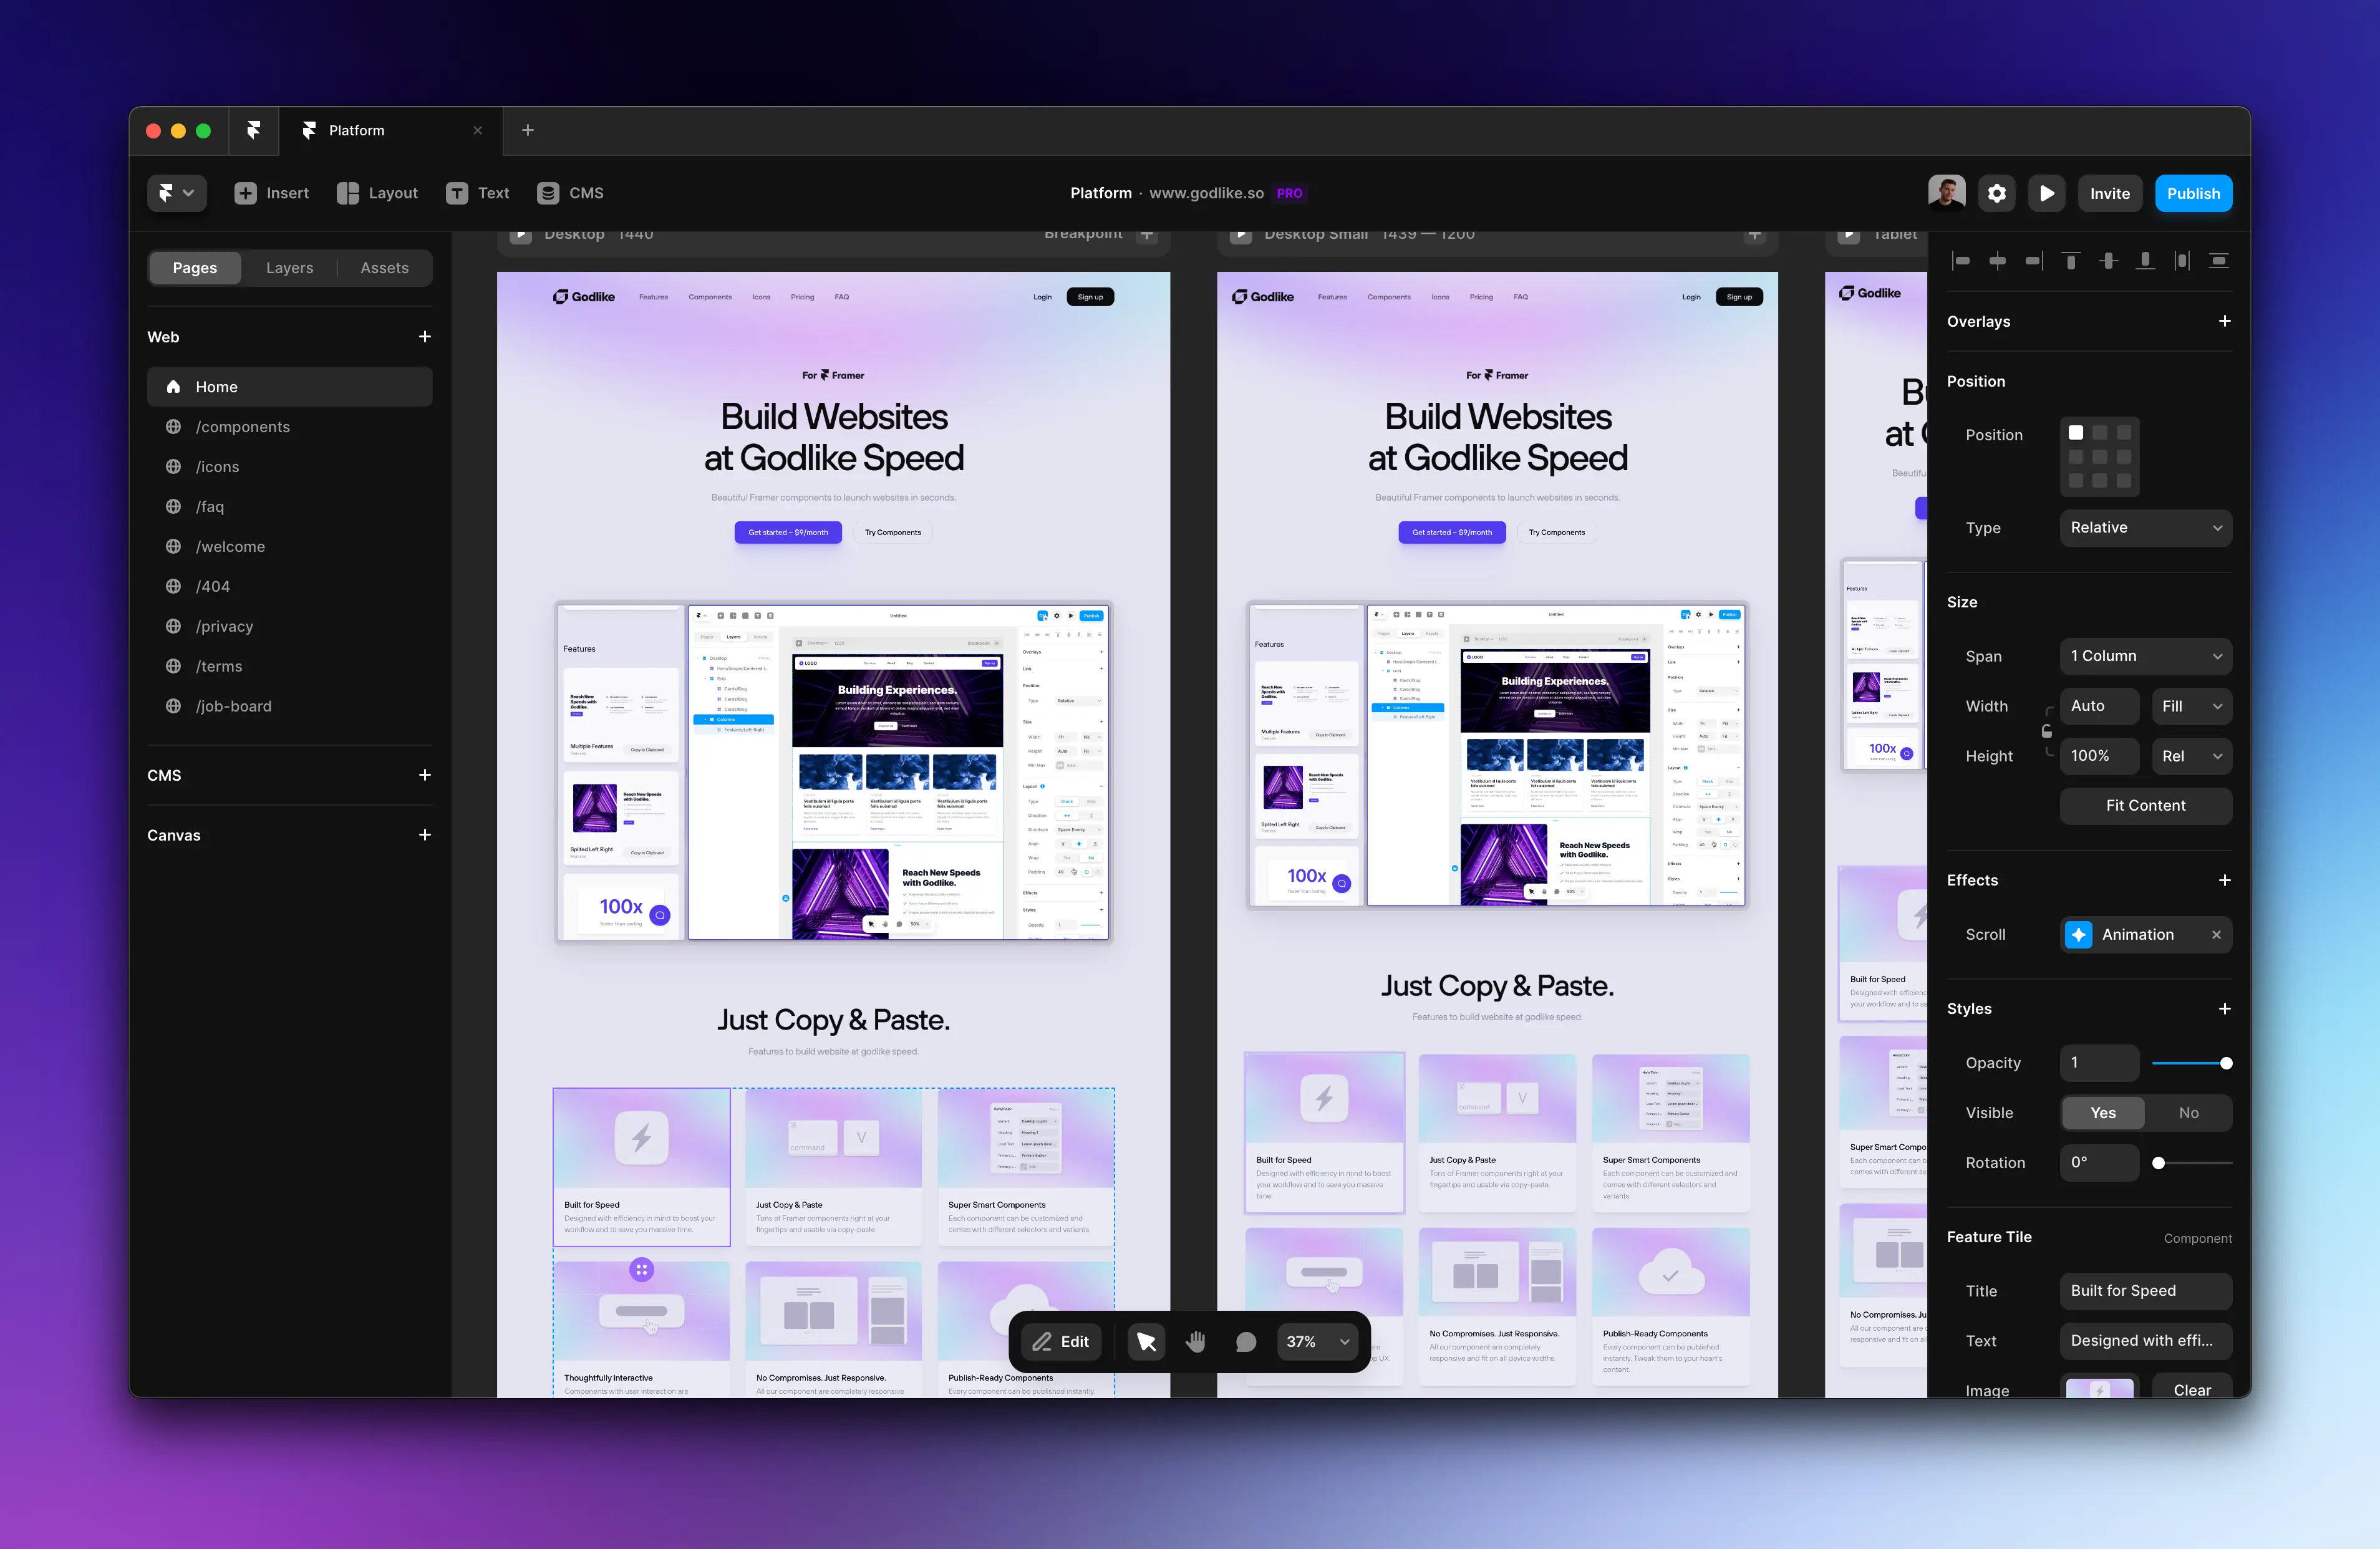Click the Layout tool icon
The image size is (2380, 1549).
coord(348,193)
